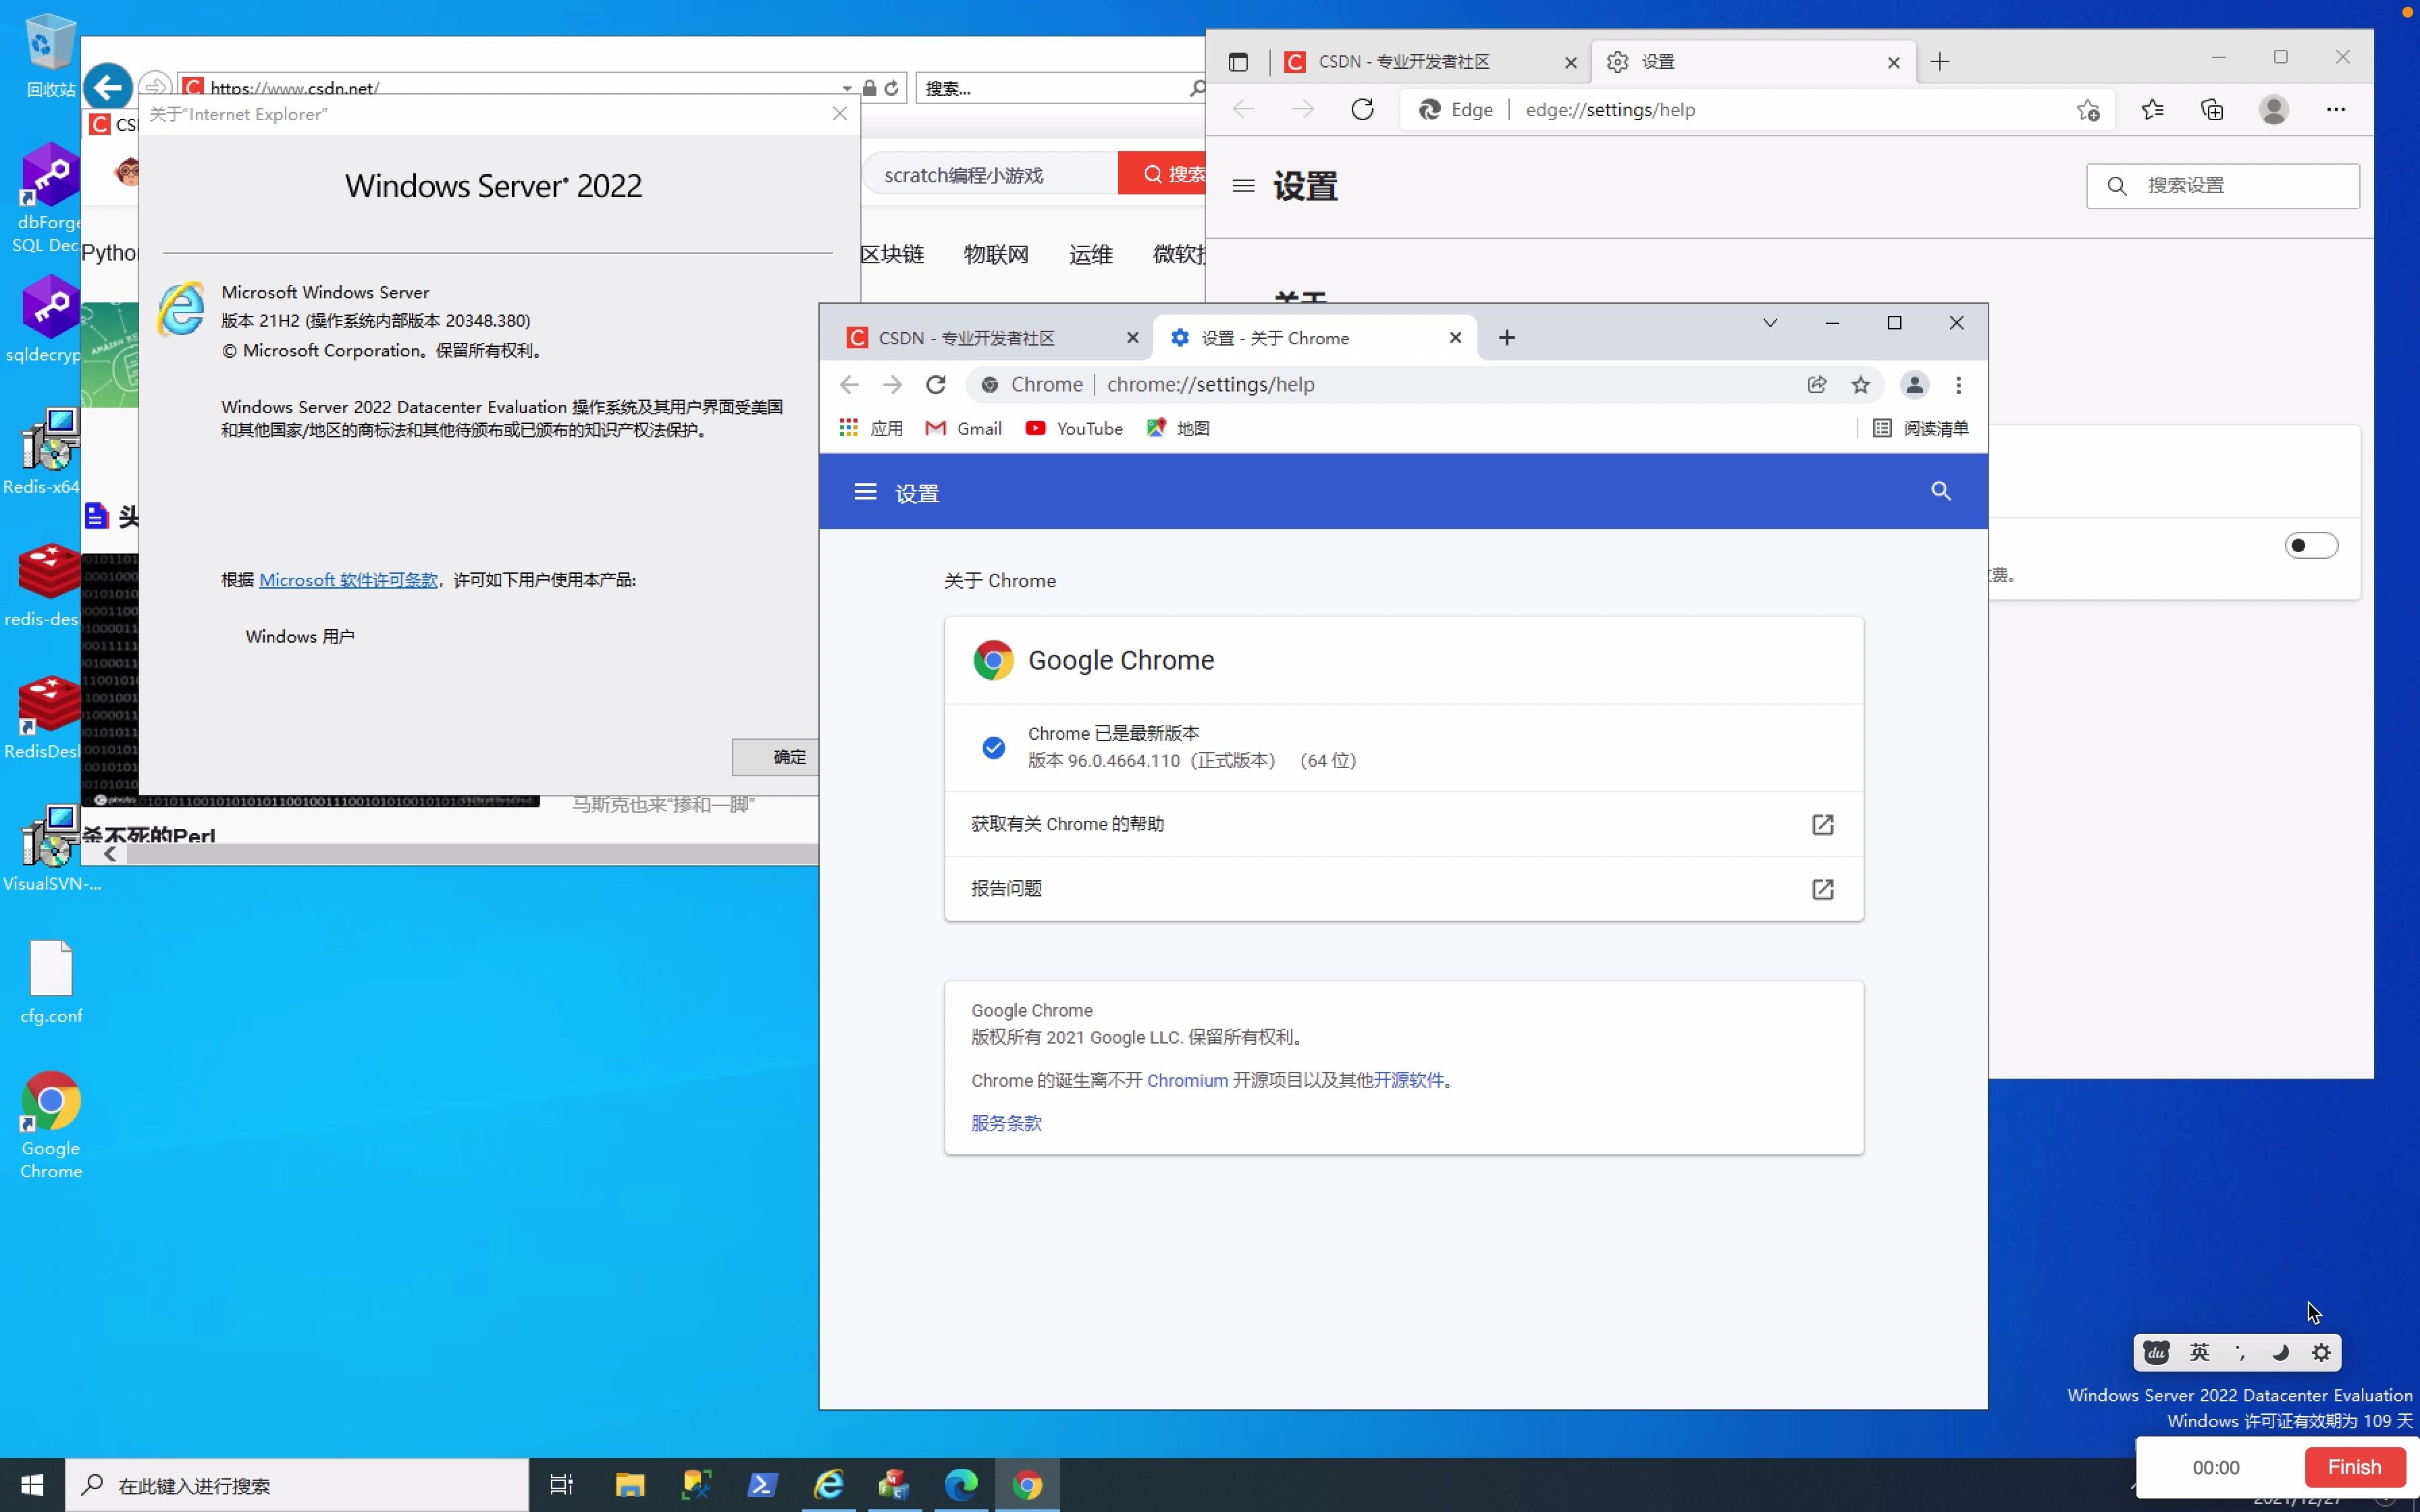Open the 运维 category on CSDN
This screenshot has height=1512, width=2420.
(x=1090, y=254)
